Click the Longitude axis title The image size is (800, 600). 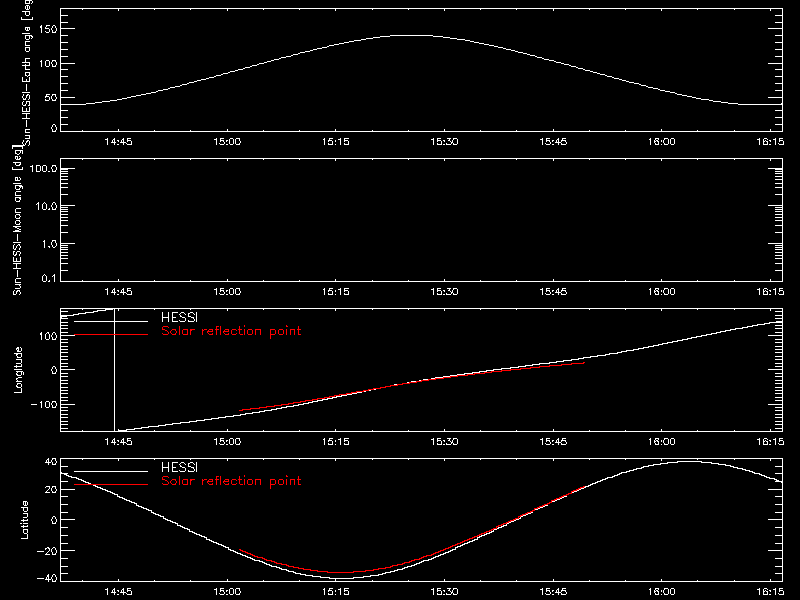(x=18, y=370)
